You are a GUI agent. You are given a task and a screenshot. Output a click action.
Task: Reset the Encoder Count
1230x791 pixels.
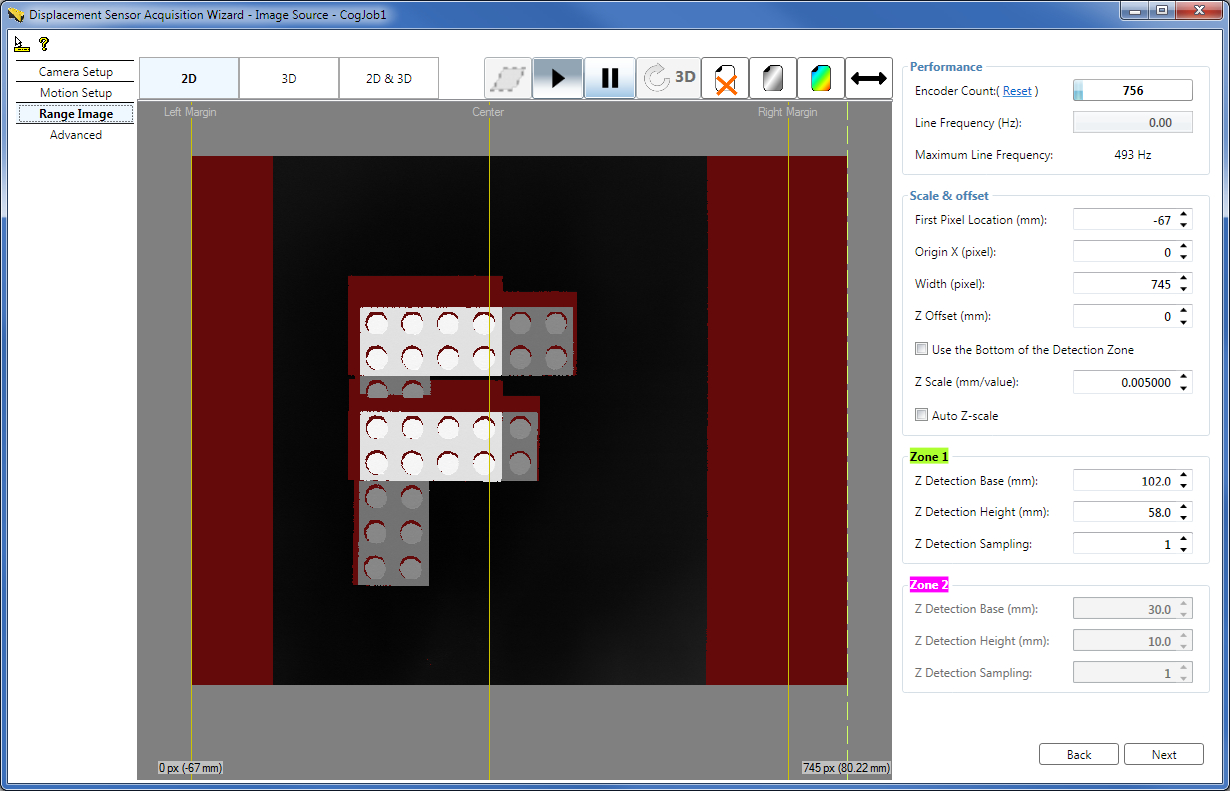1018,90
